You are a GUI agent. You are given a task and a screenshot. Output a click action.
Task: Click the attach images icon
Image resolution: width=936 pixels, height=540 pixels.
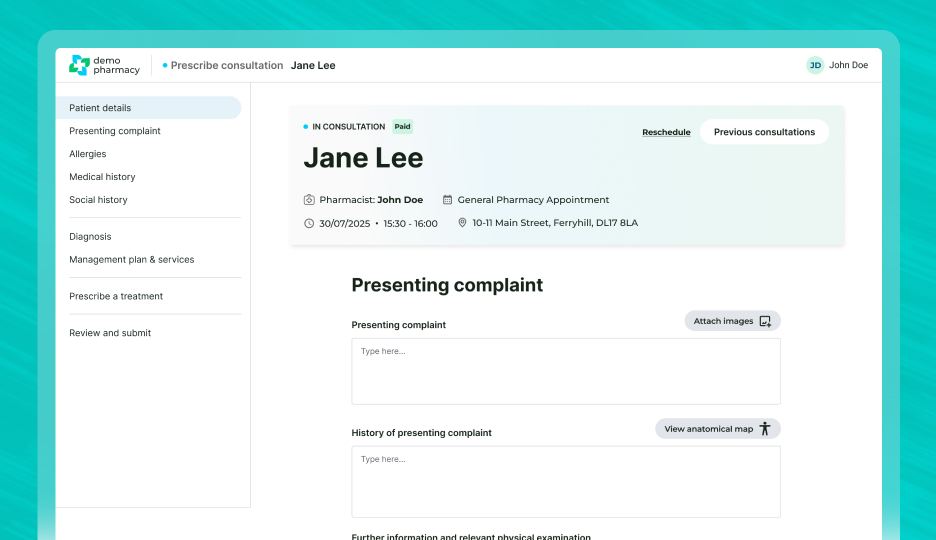coord(765,321)
